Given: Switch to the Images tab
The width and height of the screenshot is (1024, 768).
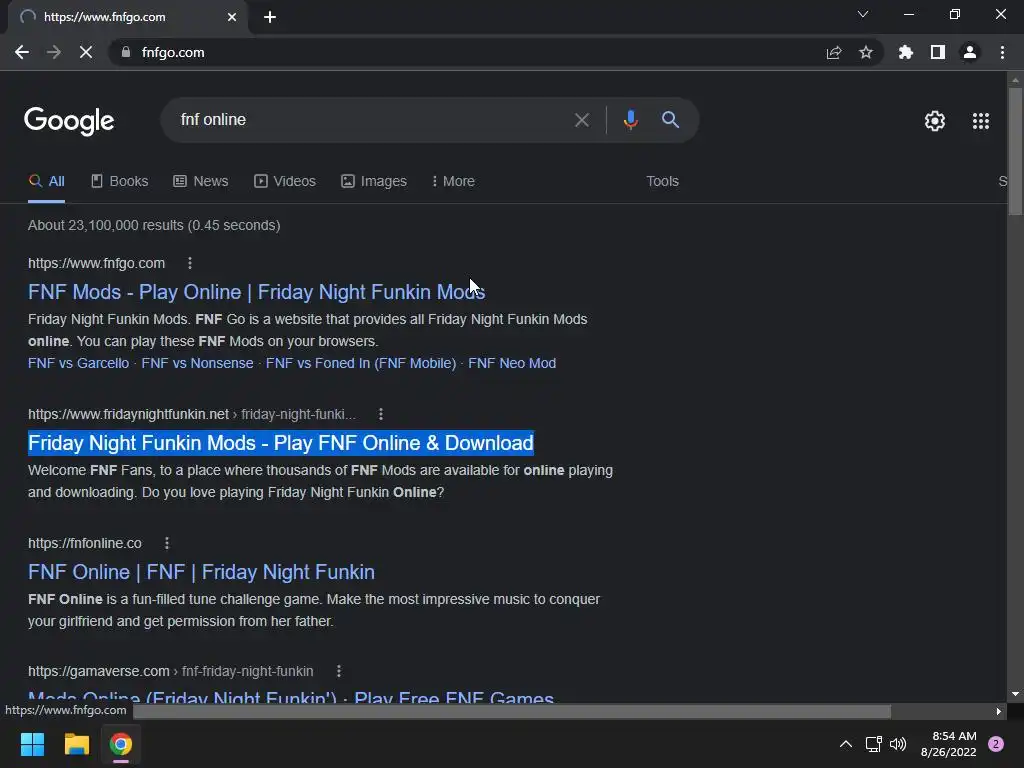Looking at the screenshot, I should click(x=374, y=182).
